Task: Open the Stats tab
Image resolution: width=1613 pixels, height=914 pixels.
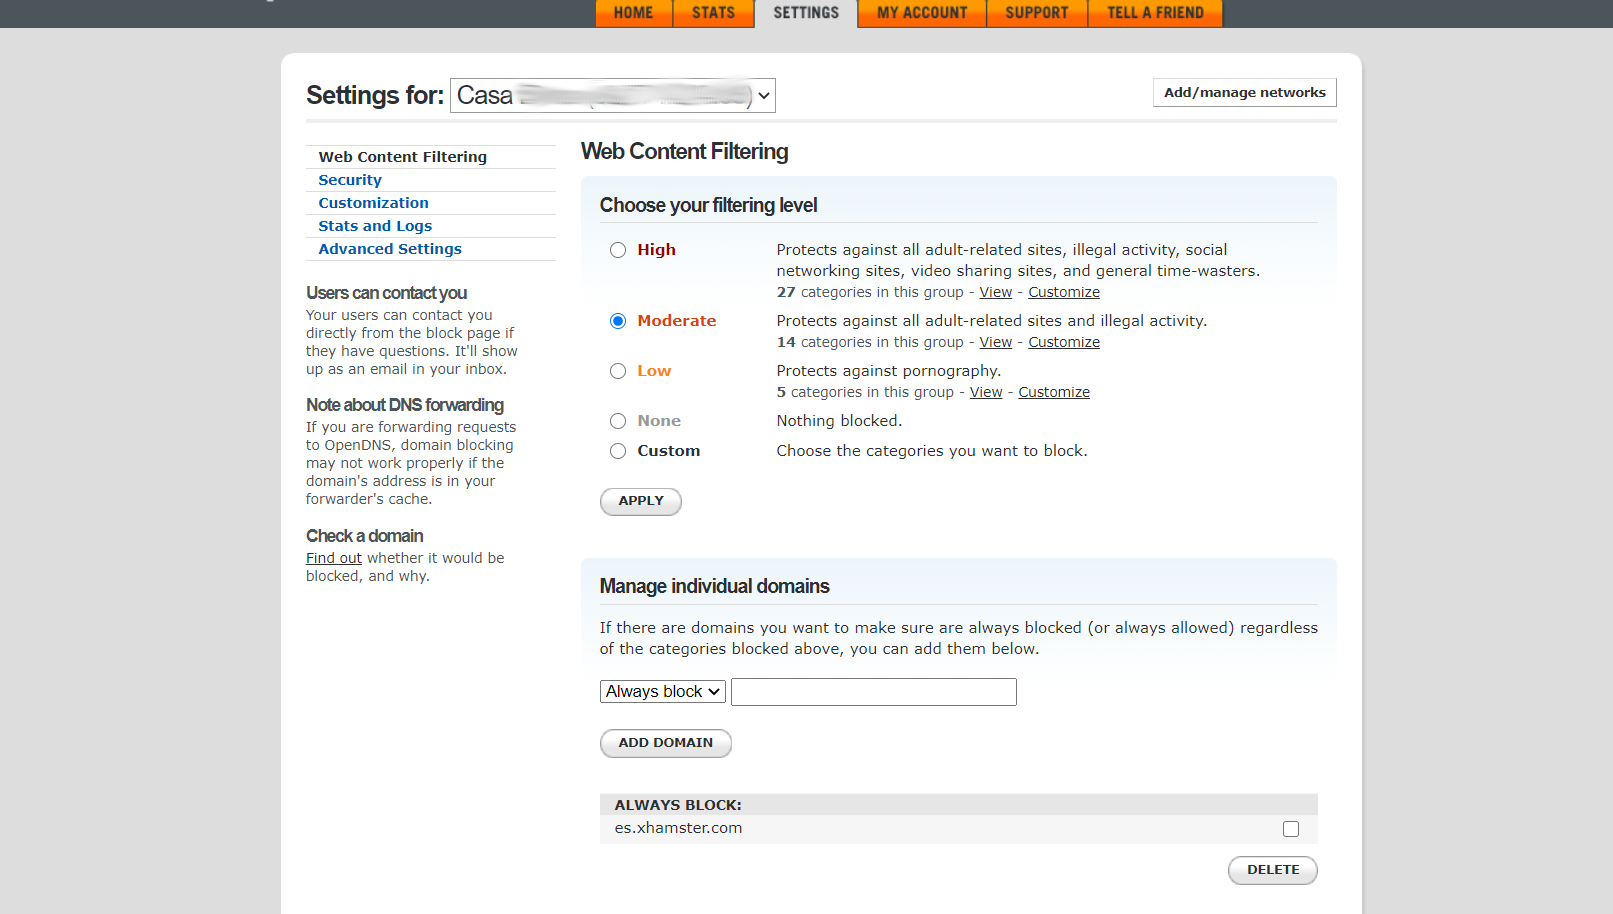Action: (x=713, y=13)
